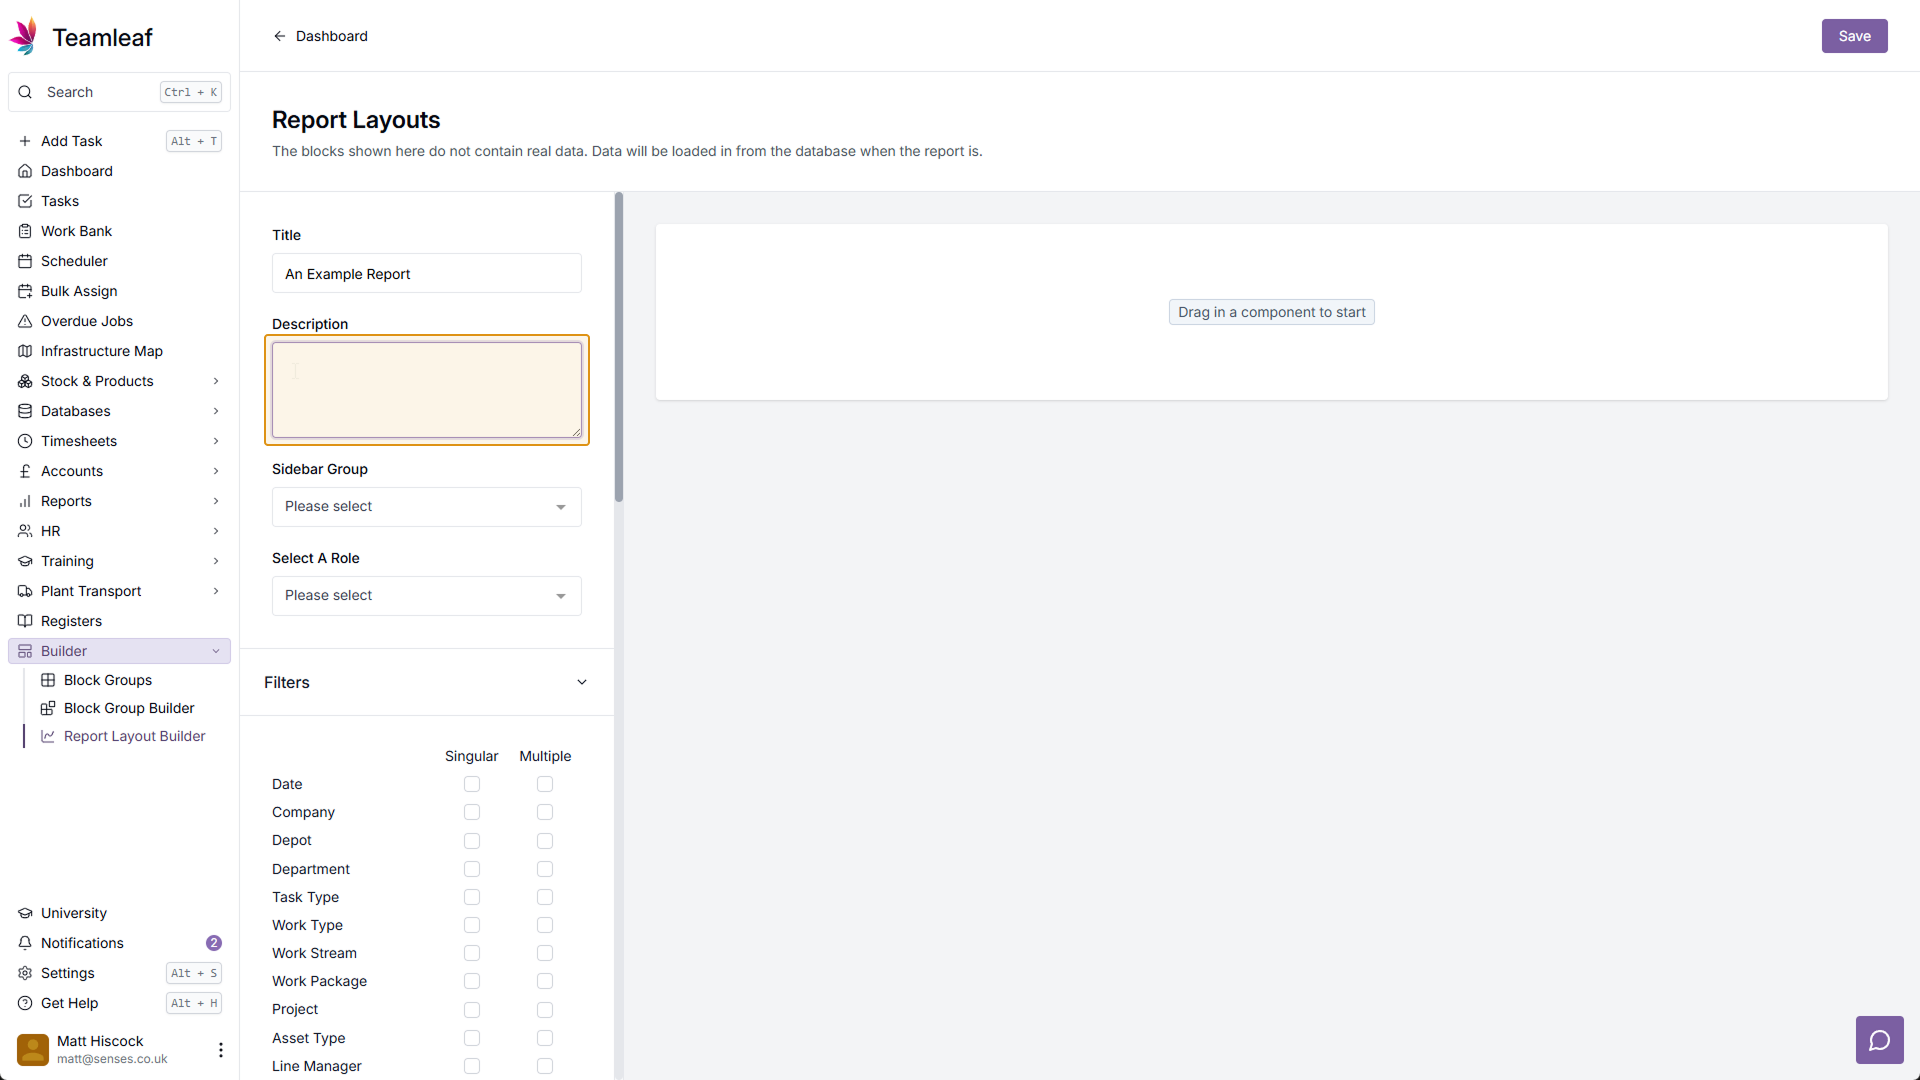Screen dimensions: 1920x1080
Task: Open the Sidebar Group dropdown
Action: [x=427, y=507]
